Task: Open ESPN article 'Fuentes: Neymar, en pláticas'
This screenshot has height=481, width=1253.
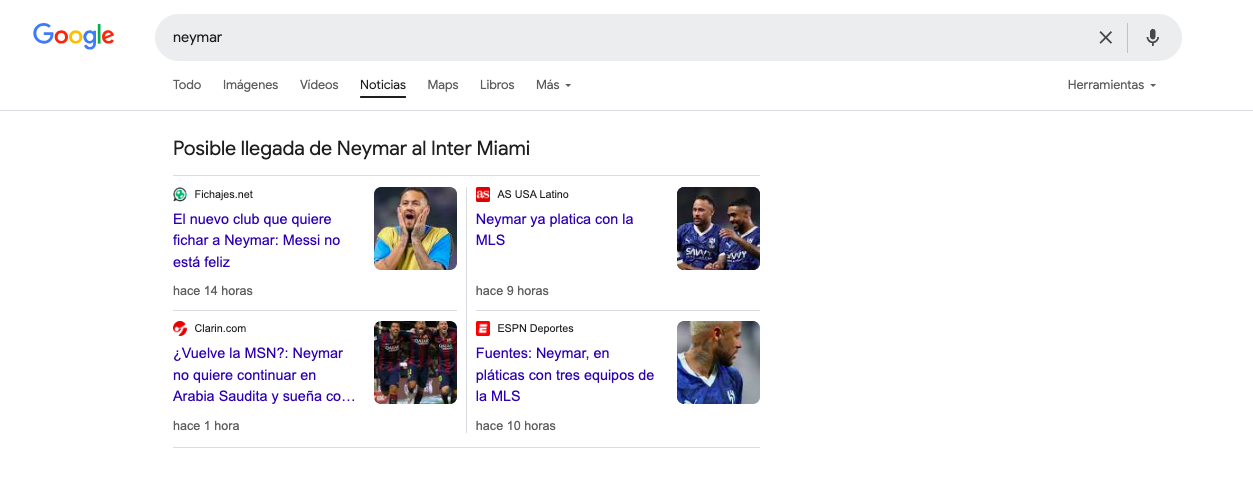Action: (x=564, y=374)
